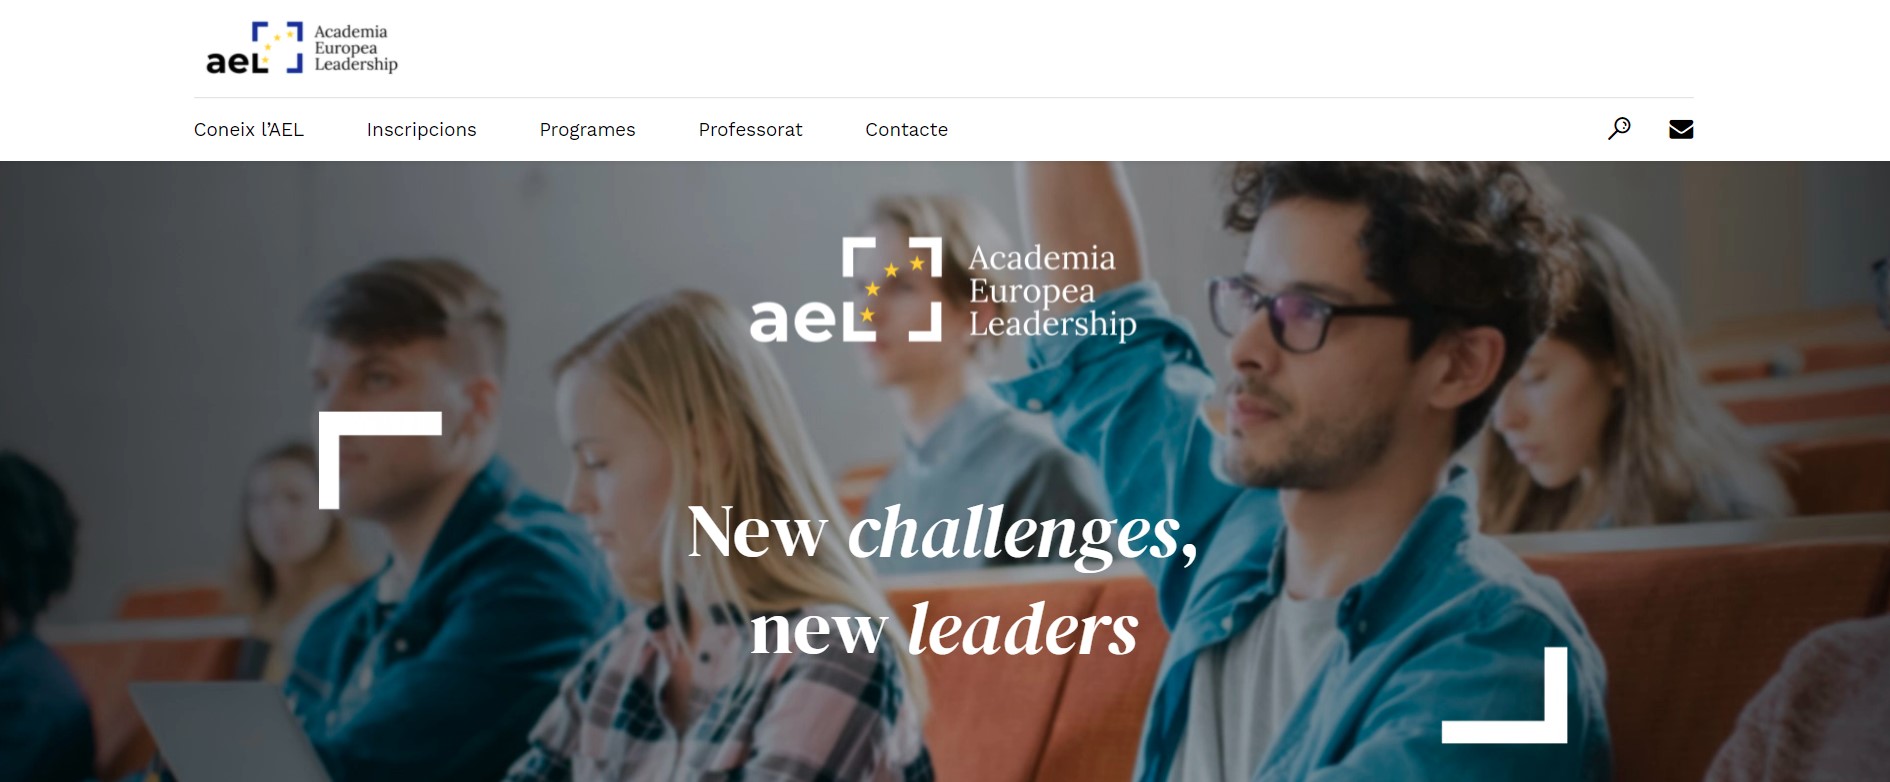This screenshot has width=1890, height=782.
Task: Open the search magnifier icon
Action: coord(1619,128)
